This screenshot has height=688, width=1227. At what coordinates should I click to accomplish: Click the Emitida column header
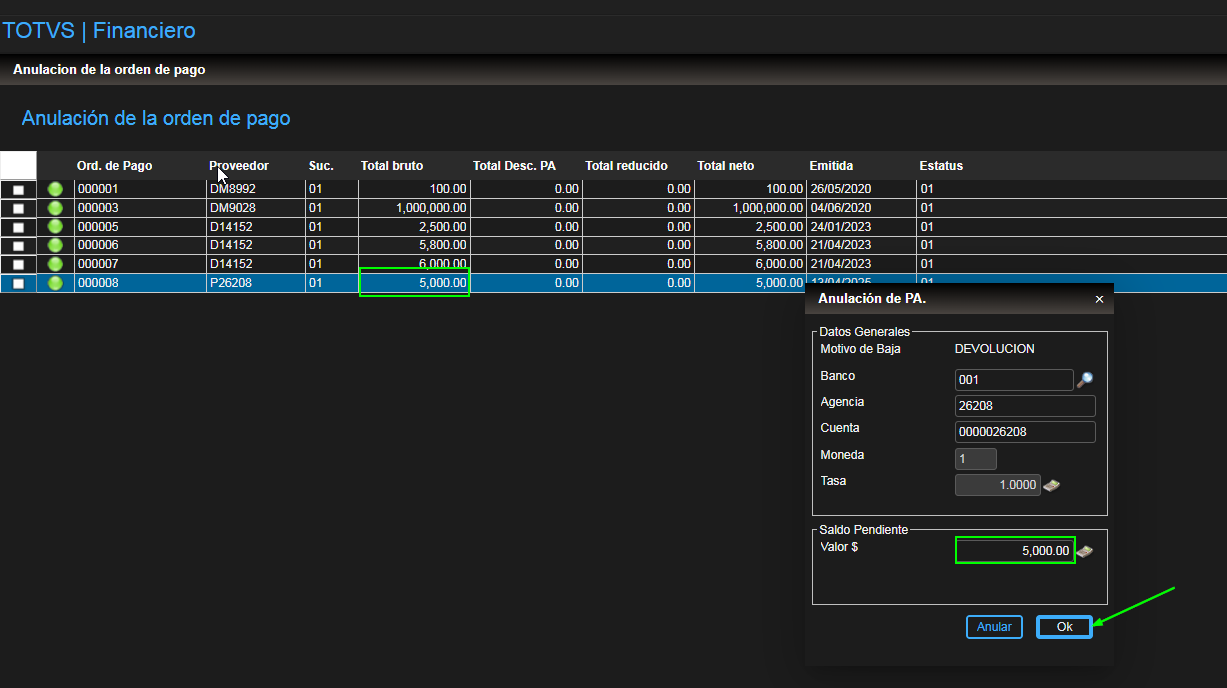coord(831,166)
